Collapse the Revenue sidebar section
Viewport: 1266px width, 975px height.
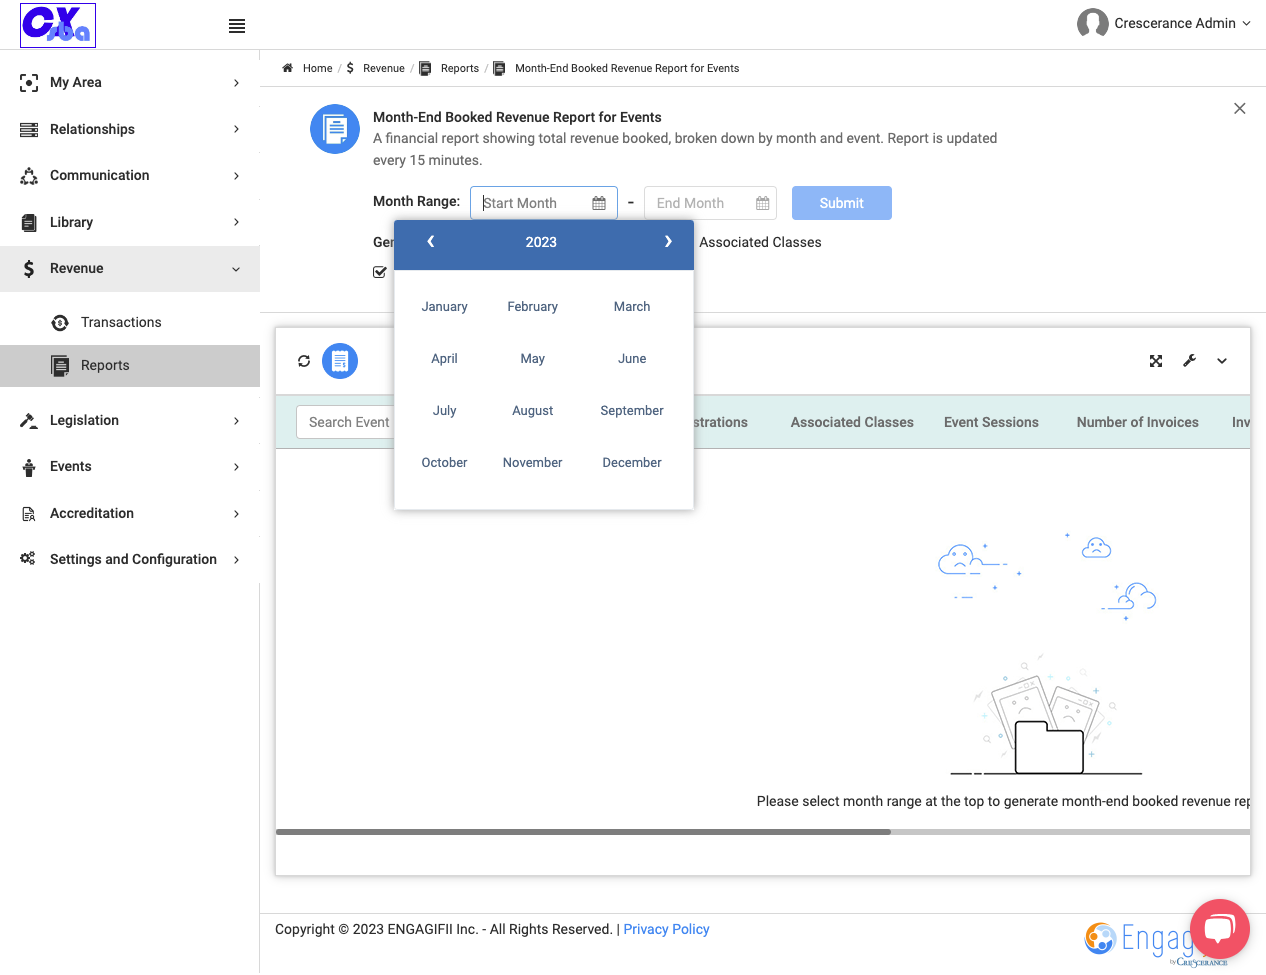(130, 269)
